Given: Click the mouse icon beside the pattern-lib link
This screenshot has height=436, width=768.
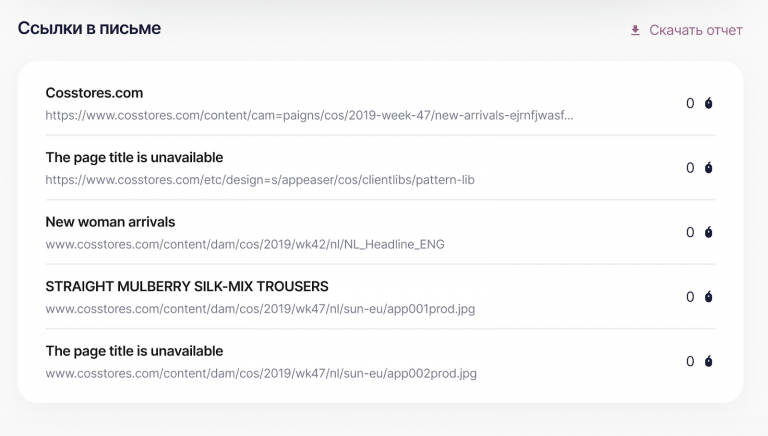Looking at the screenshot, I should click(708, 168).
